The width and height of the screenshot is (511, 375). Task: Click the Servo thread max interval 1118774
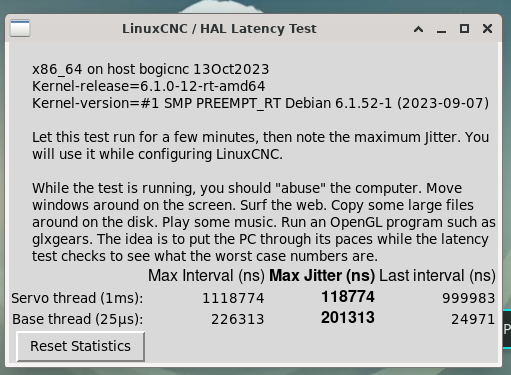click(233, 298)
